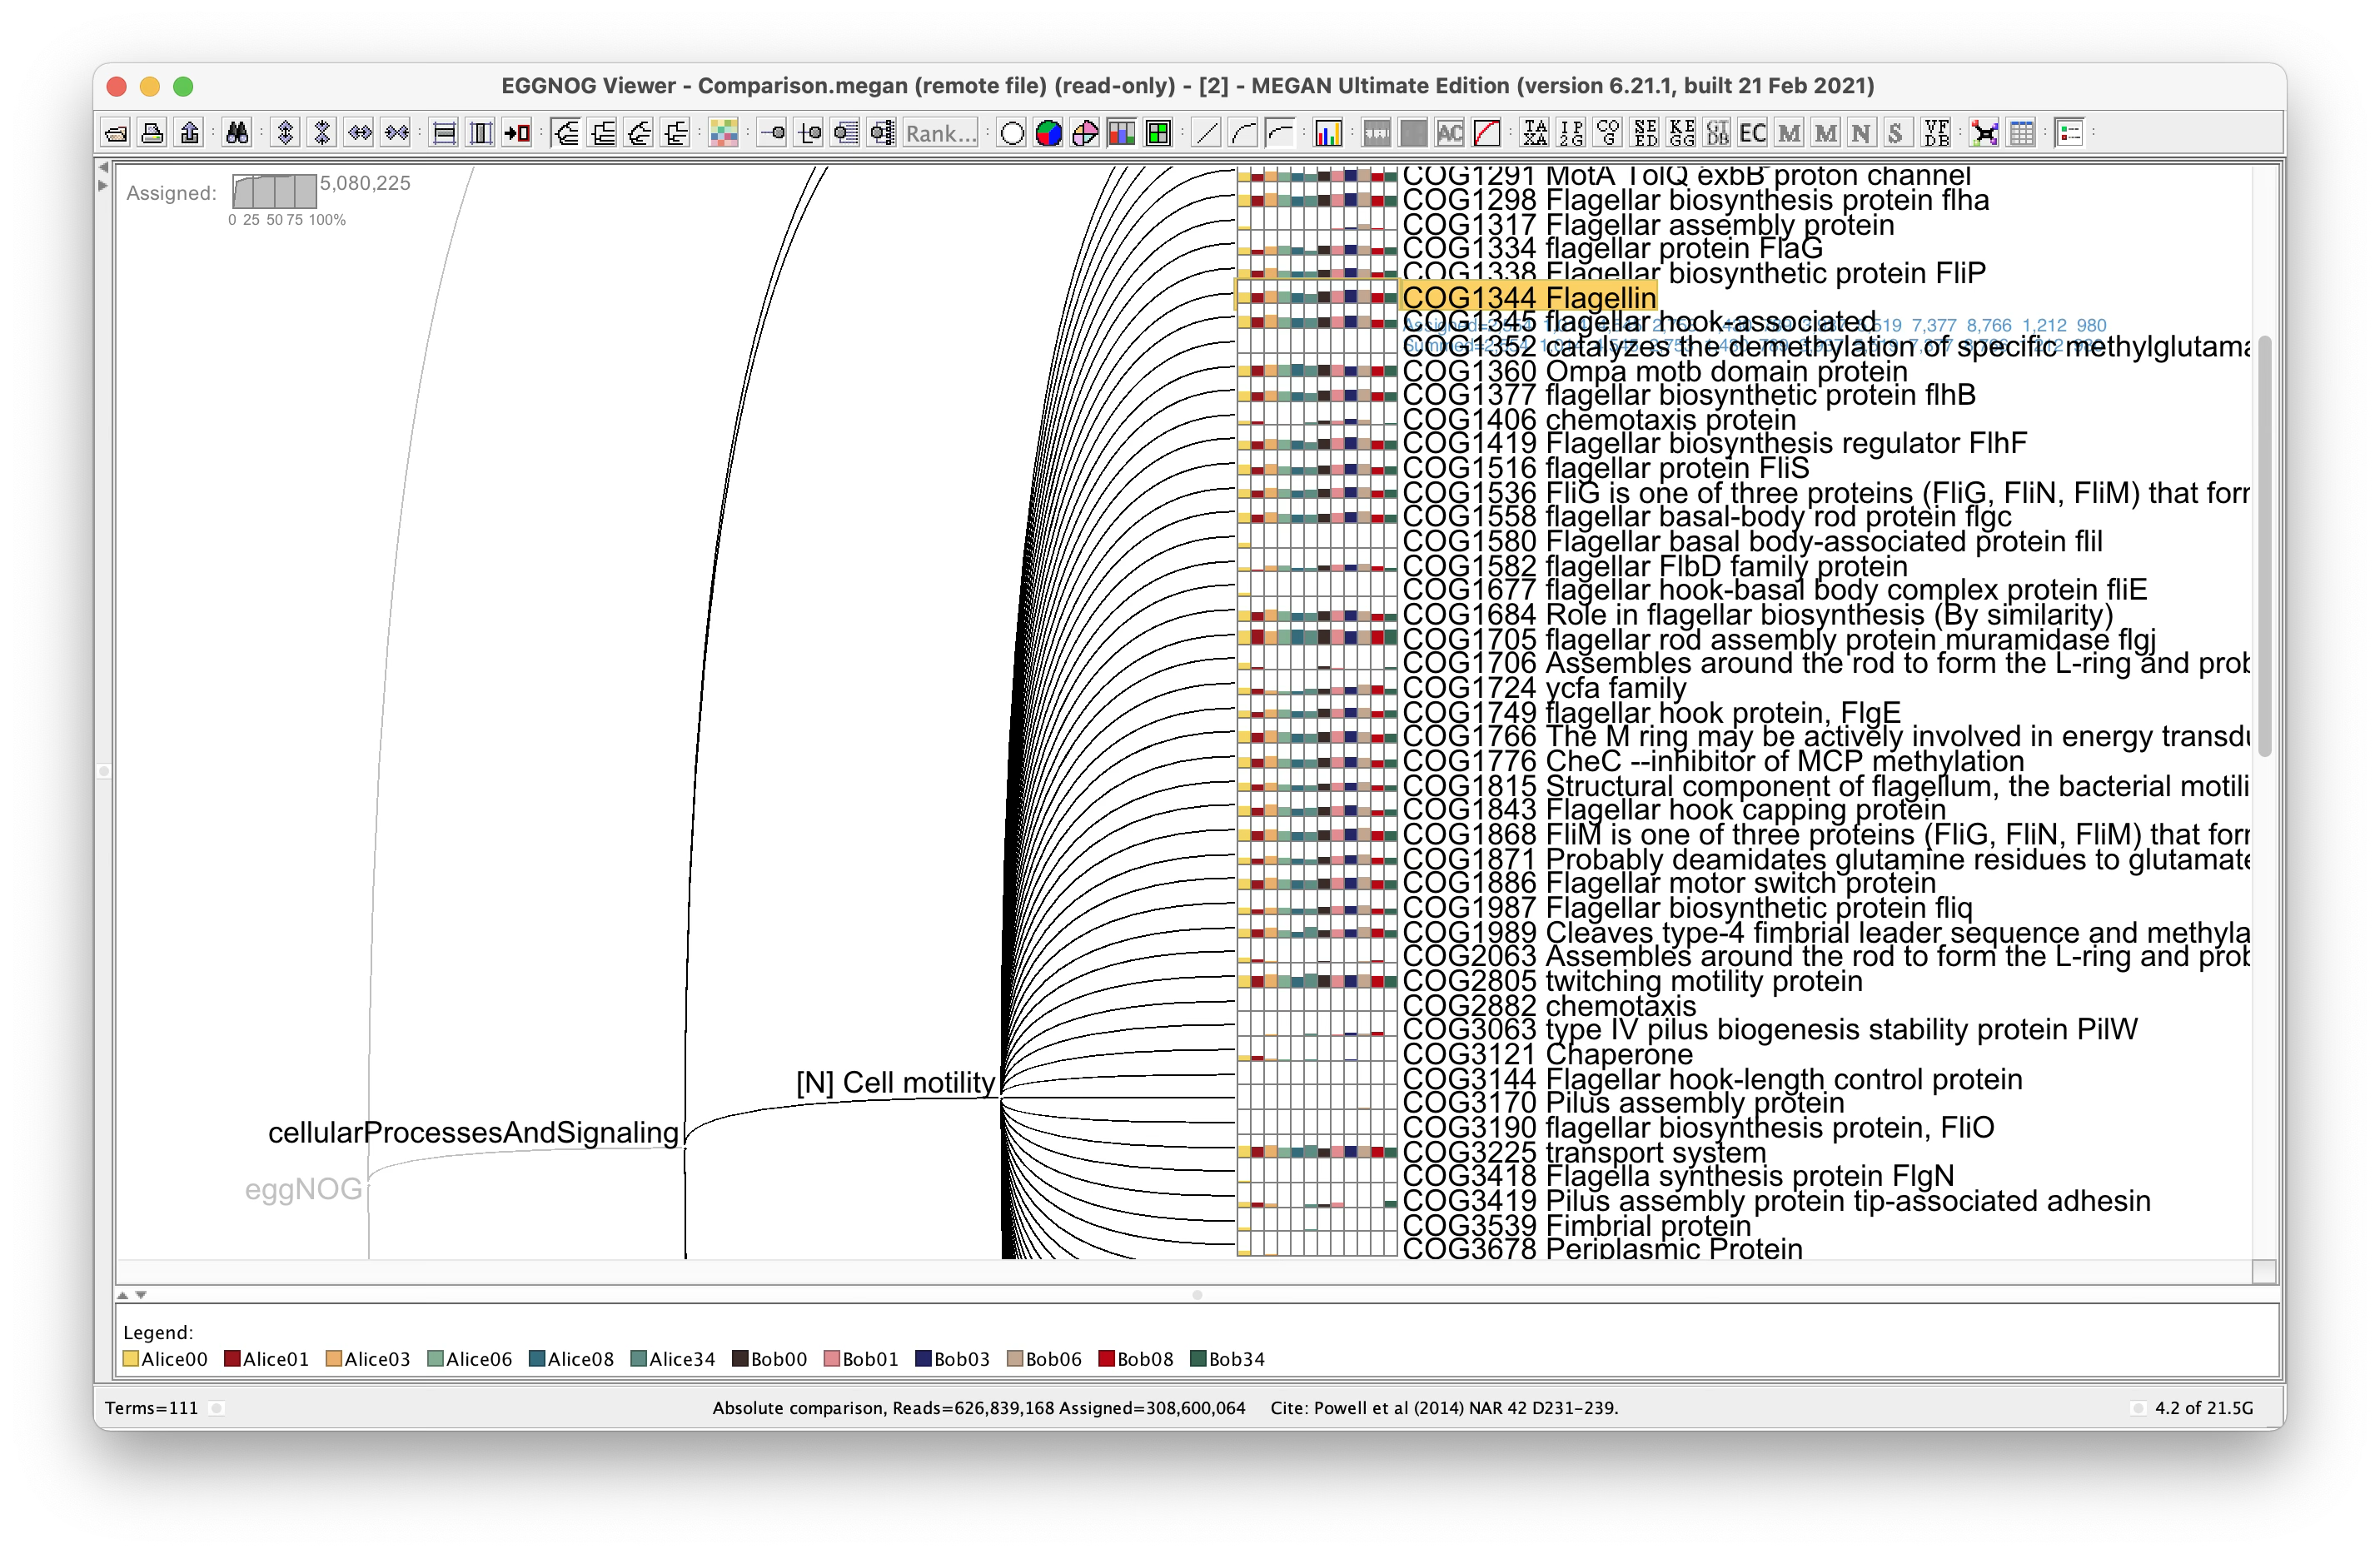
Task: Select COG1298 Flagellar biosynthesis protein flha
Action: pos(1696,200)
